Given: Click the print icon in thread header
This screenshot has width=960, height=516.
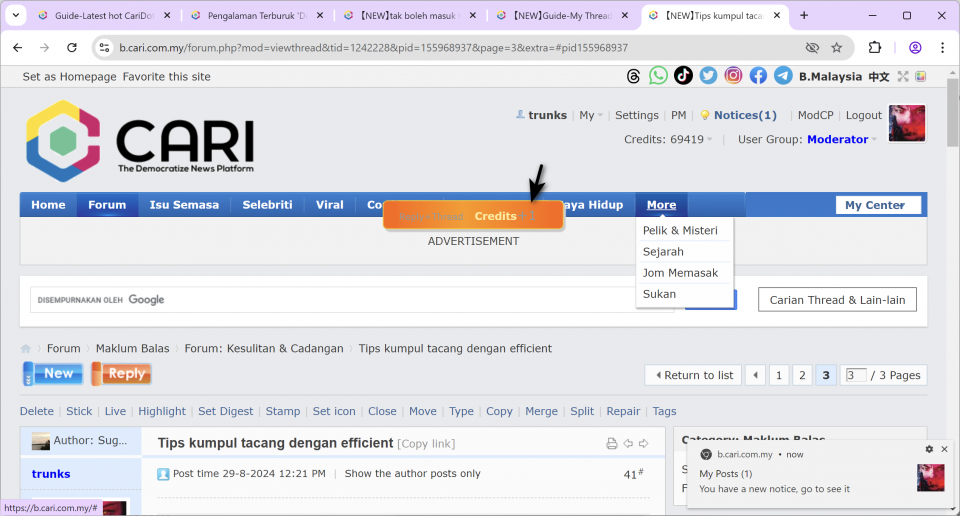Looking at the screenshot, I should (612, 444).
